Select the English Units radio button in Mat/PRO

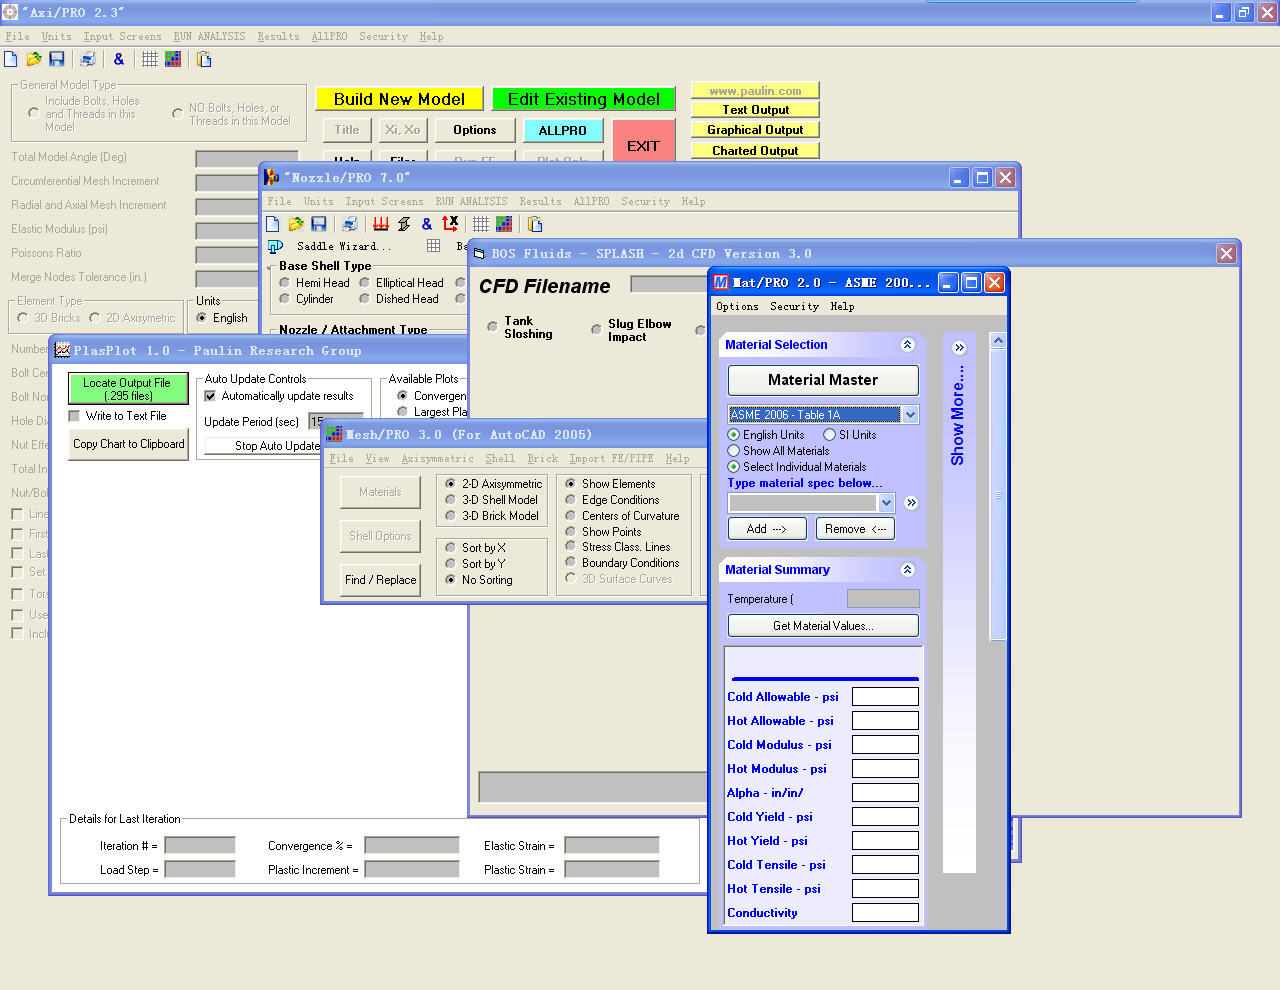click(x=734, y=435)
